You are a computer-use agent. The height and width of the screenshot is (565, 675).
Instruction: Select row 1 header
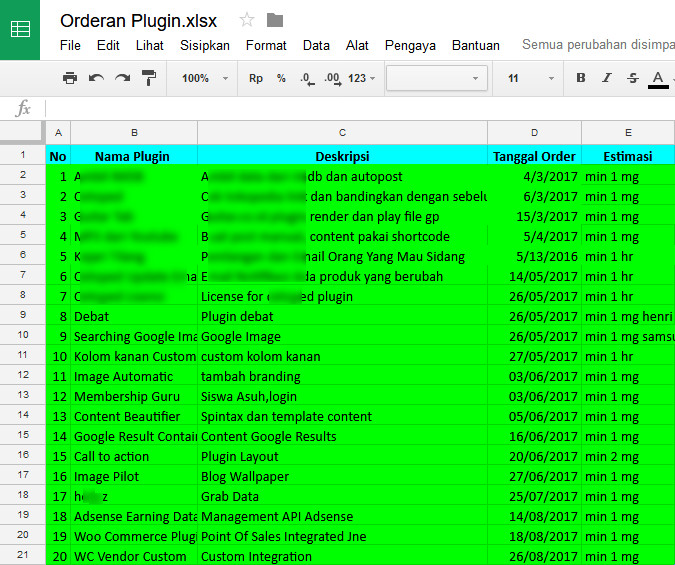pos(22,155)
